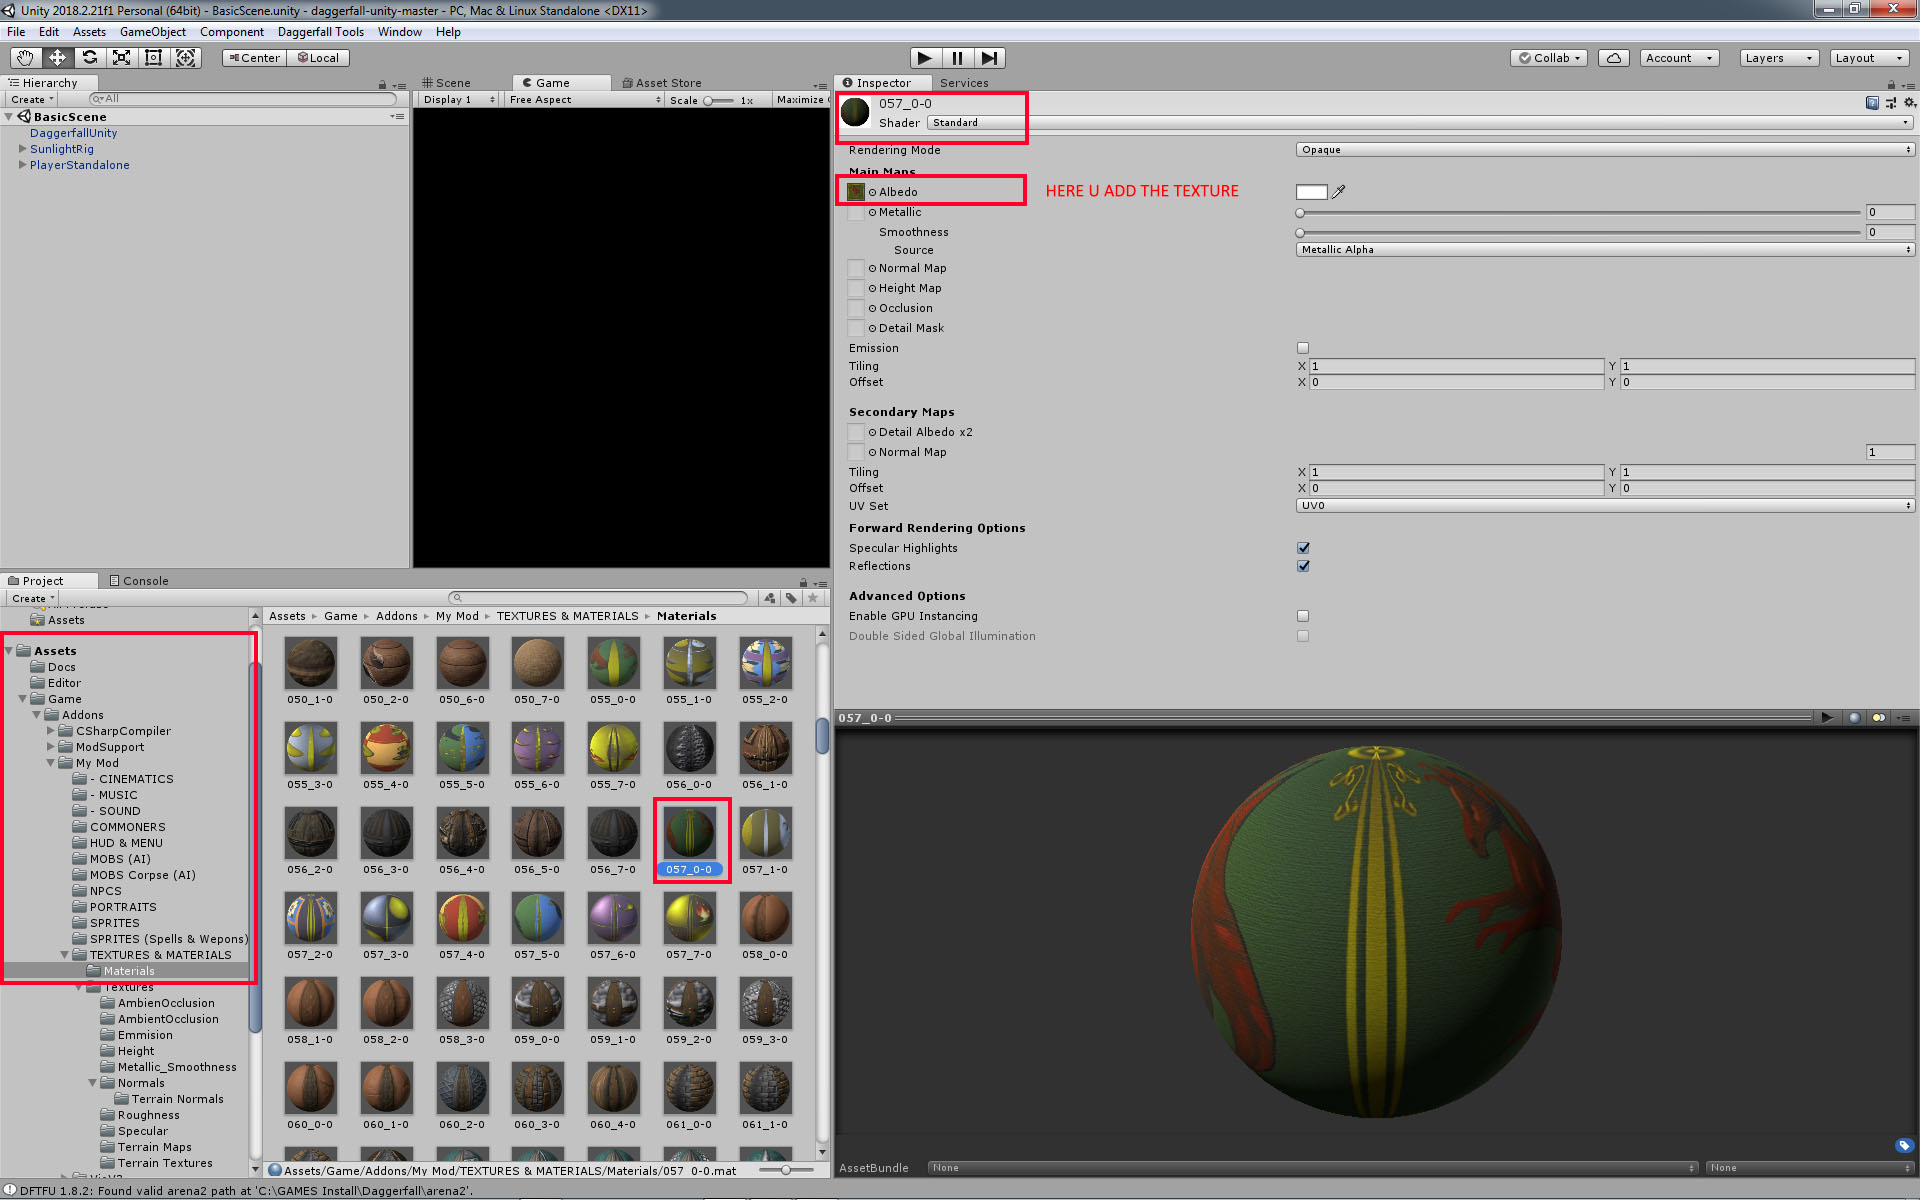Click Create button in Hierarchy
The image size is (1920, 1200).
31,100
